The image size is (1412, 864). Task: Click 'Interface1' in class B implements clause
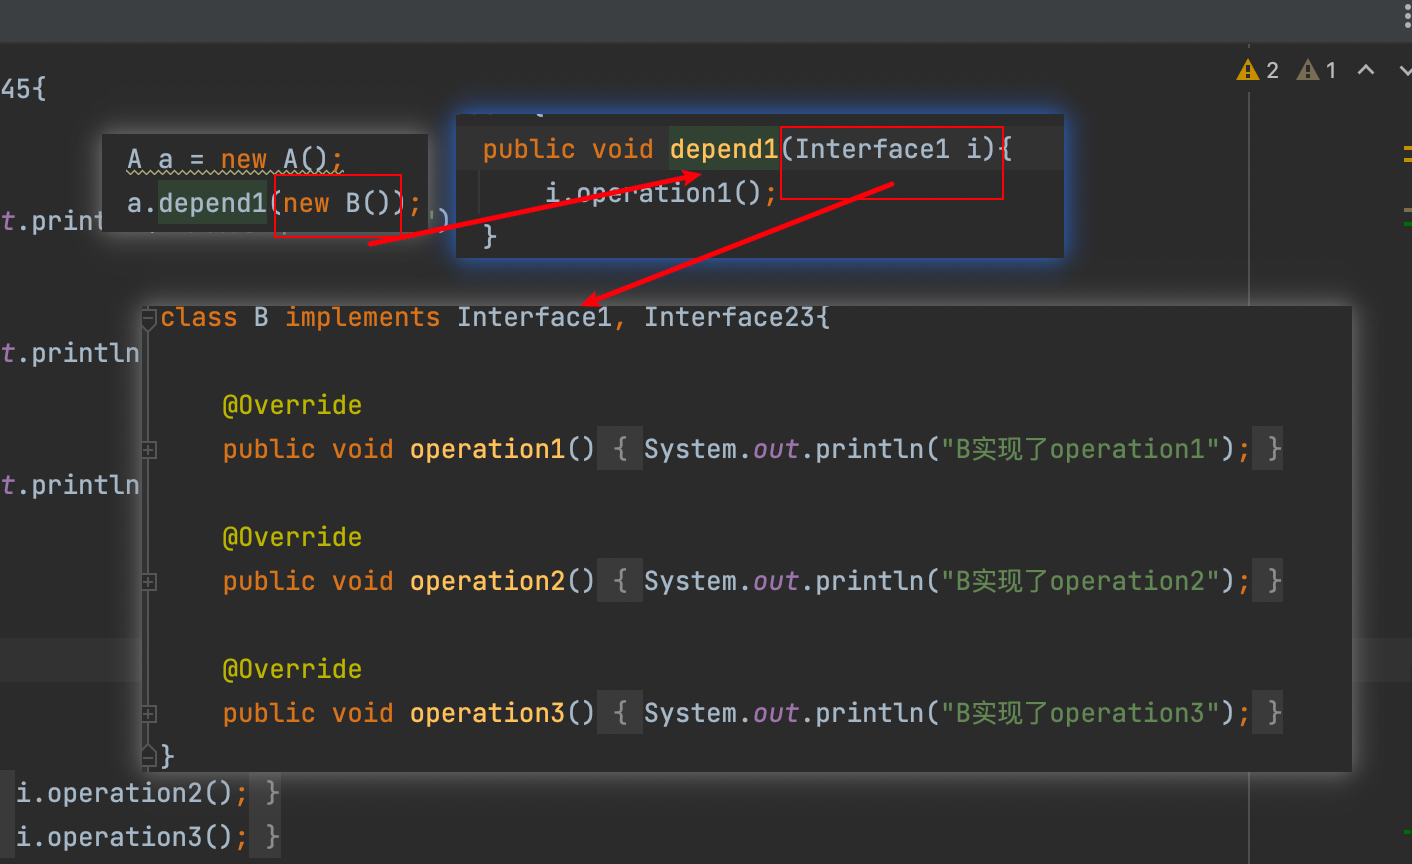click(x=534, y=317)
